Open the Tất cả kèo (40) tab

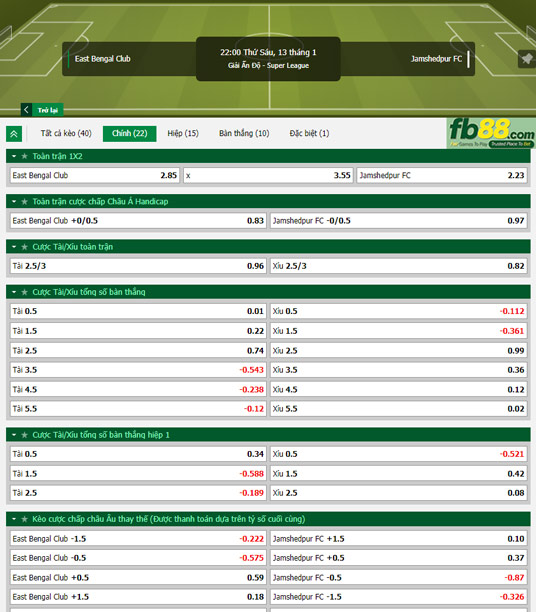click(66, 133)
